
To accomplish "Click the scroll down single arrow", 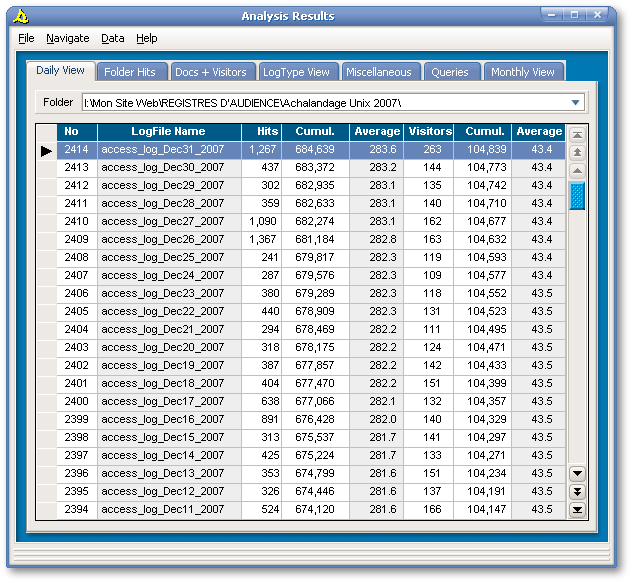I will (577, 473).
